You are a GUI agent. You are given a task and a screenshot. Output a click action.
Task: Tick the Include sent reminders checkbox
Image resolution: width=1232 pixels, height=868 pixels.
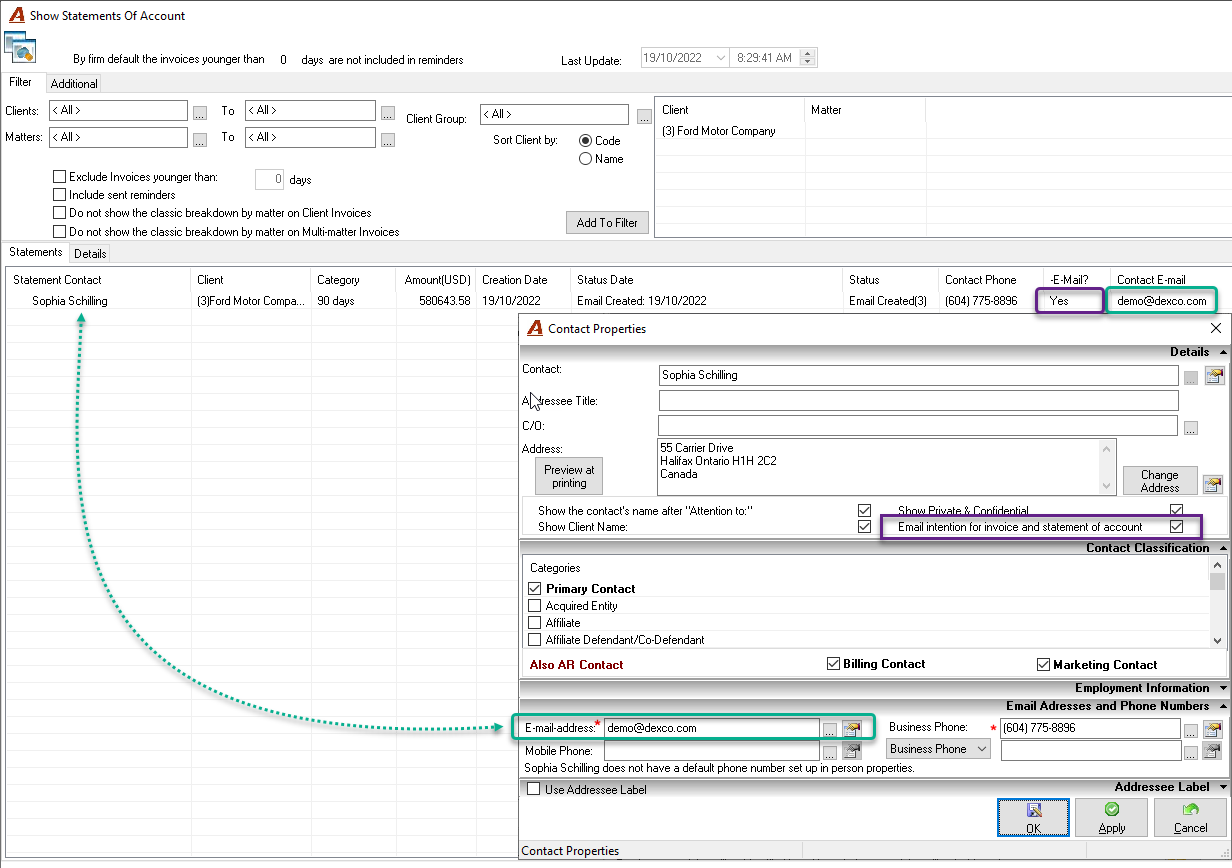click(60, 195)
